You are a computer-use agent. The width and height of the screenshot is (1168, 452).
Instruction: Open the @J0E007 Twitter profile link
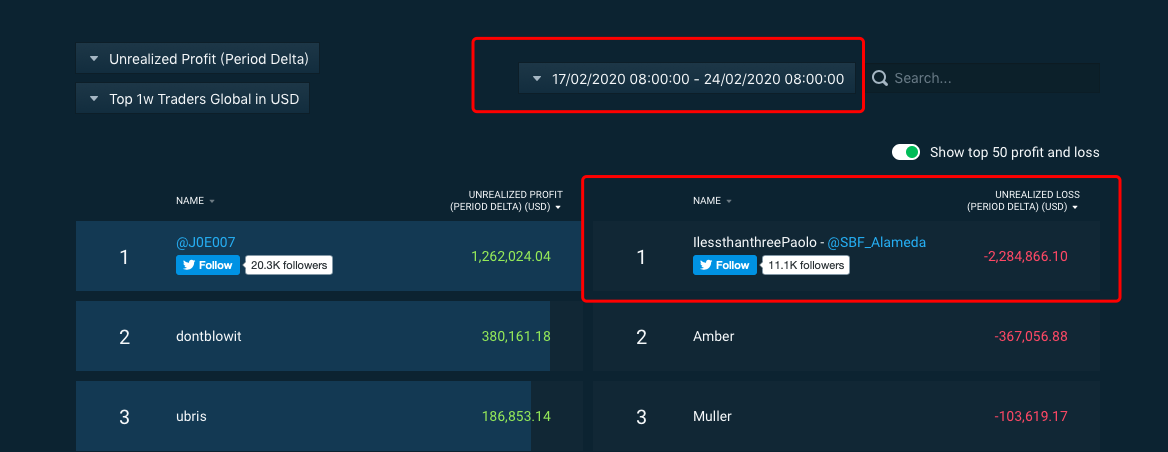click(206, 242)
